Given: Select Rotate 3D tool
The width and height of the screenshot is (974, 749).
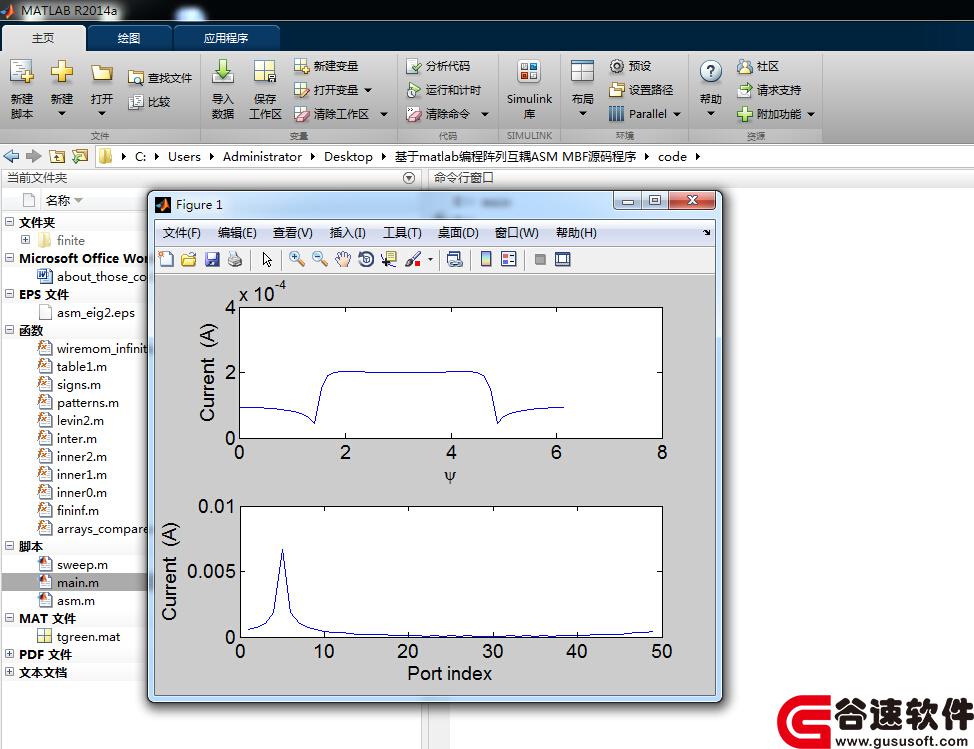Looking at the screenshot, I should click(366, 259).
